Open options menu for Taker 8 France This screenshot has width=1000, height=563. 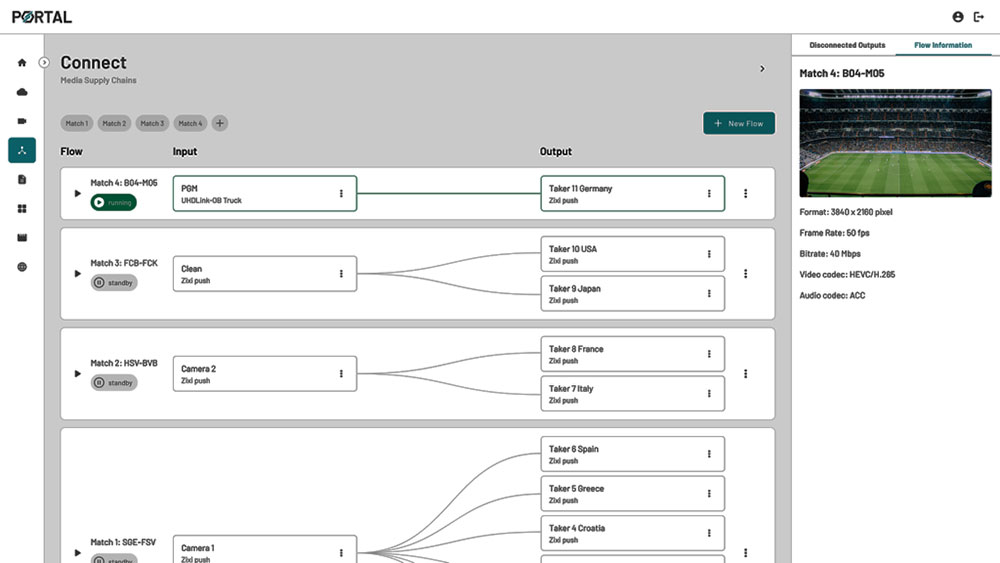click(x=709, y=354)
